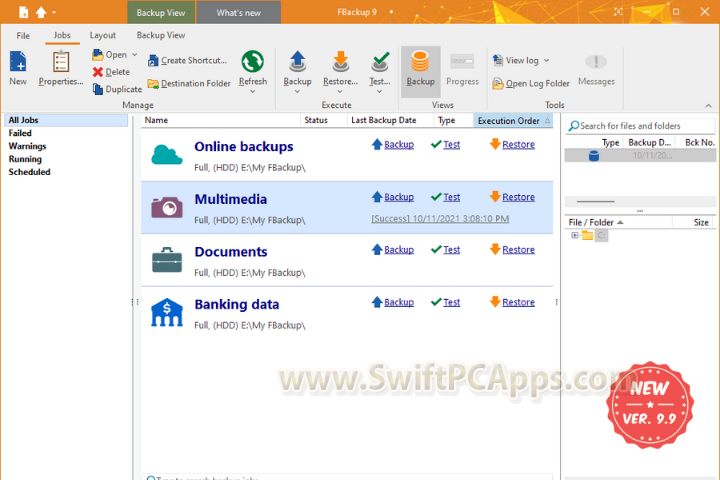Expand the Refresh dropdown arrow
The height and width of the screenshot is (480, 720).
253,92
